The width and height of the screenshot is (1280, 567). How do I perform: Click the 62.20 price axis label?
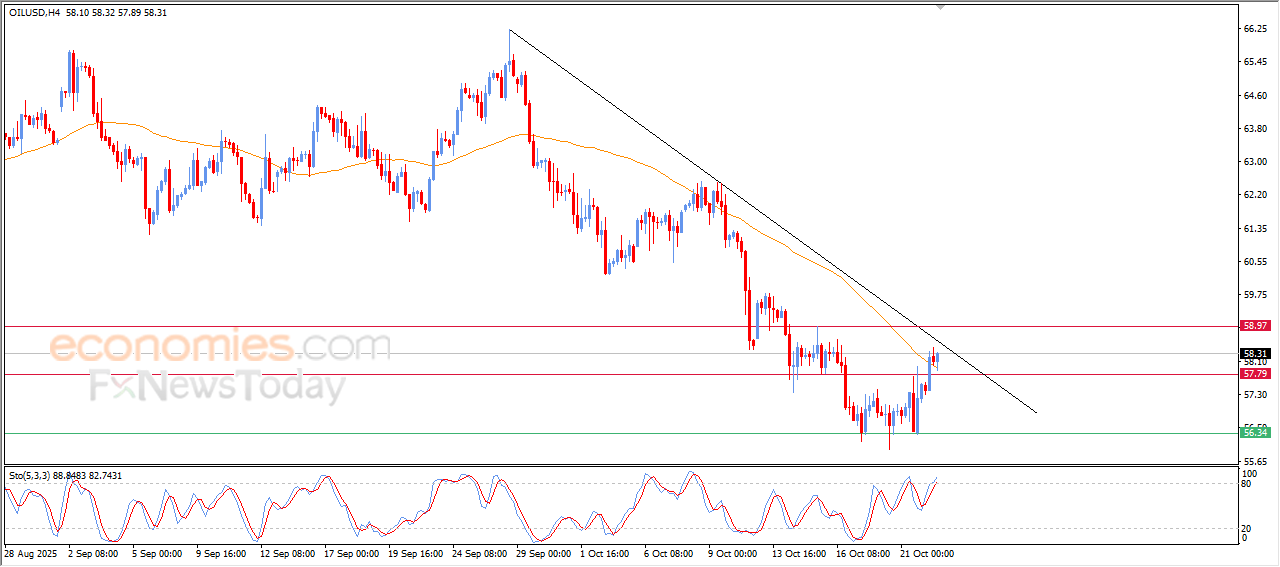tap(1255, 195)
